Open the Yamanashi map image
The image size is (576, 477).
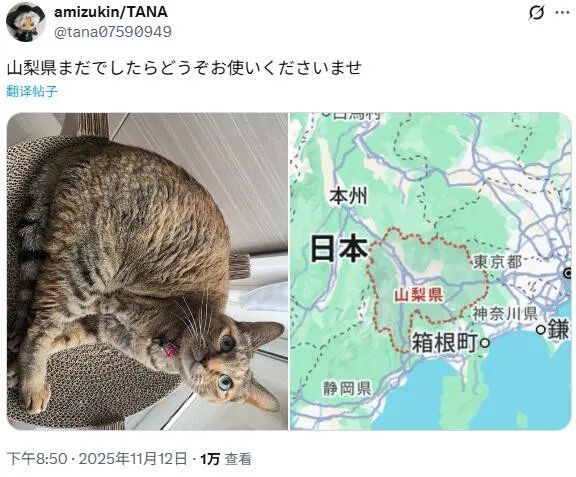pyautogui.click(x=431, y=271)
